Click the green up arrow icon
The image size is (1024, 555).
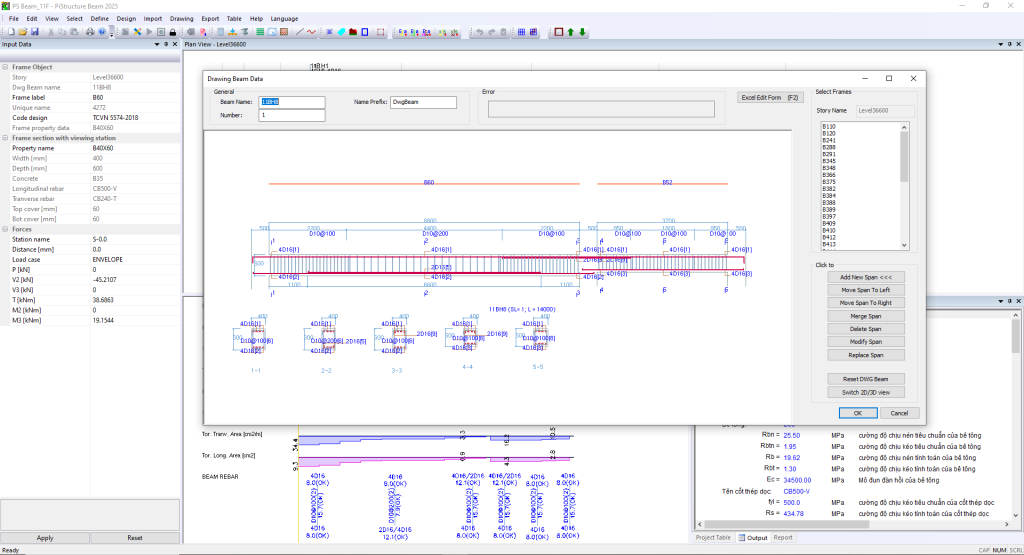(x=571, y=32)
